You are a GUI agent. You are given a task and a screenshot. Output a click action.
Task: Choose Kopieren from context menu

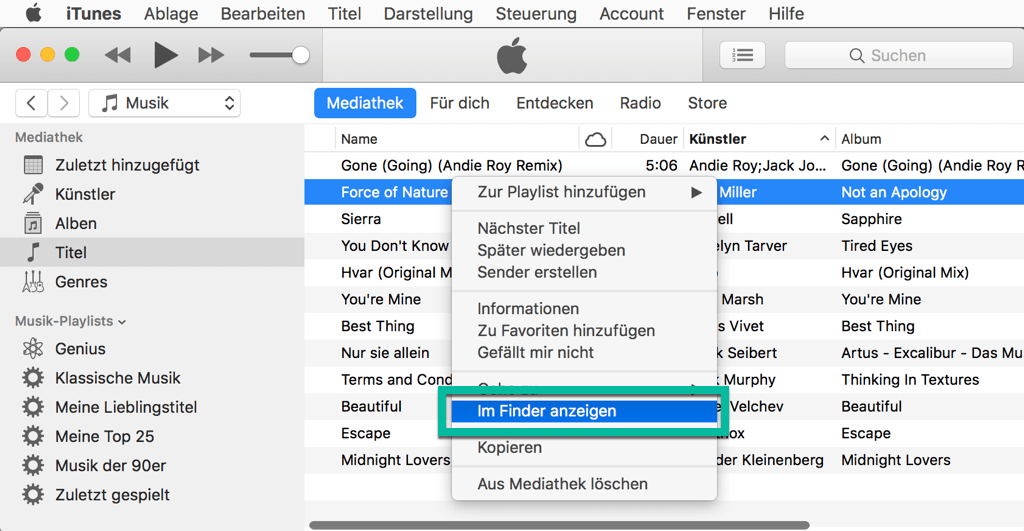tap(584, 447)
